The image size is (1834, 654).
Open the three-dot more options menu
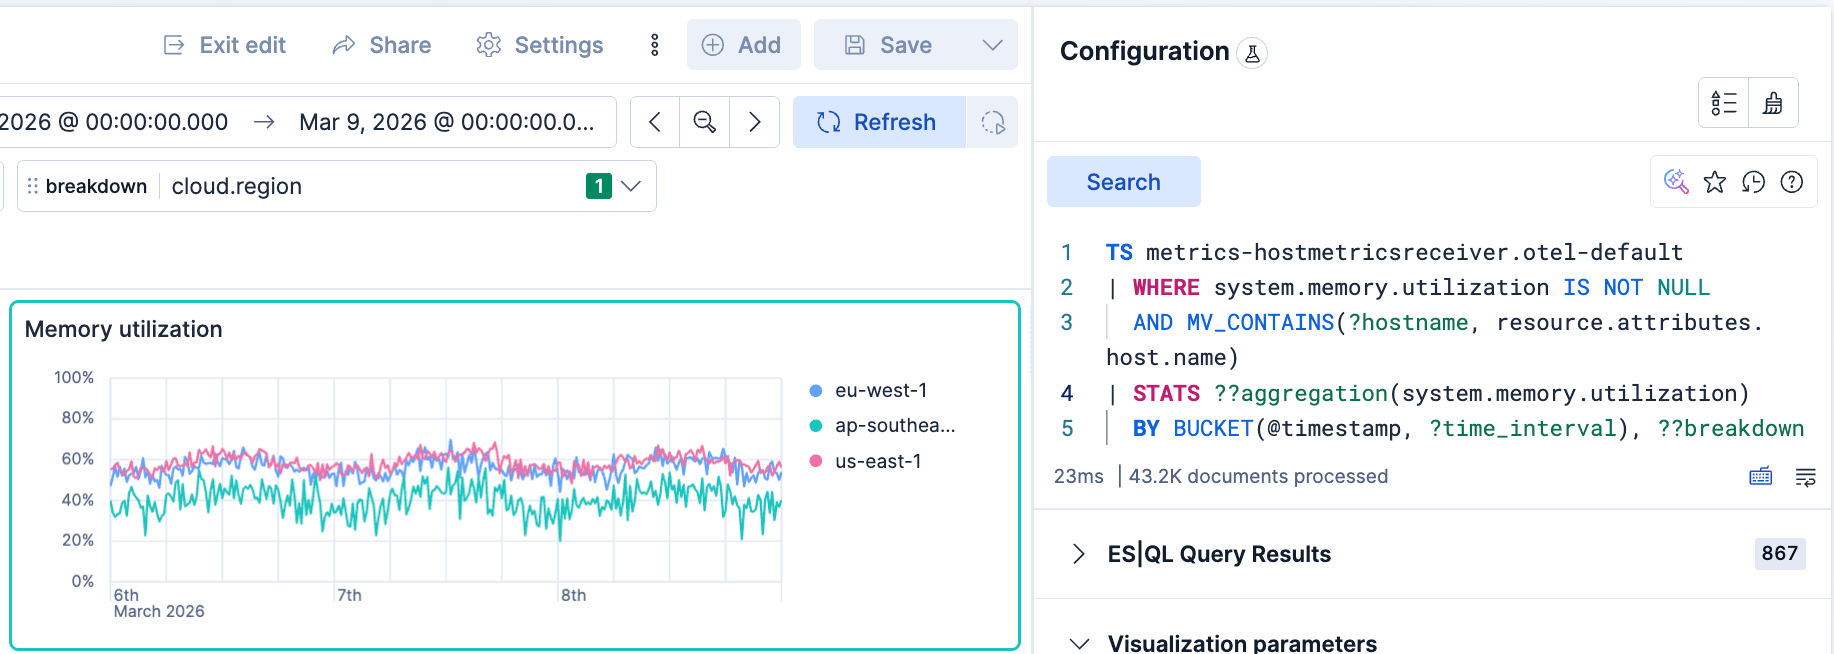(x=654, y=45)
